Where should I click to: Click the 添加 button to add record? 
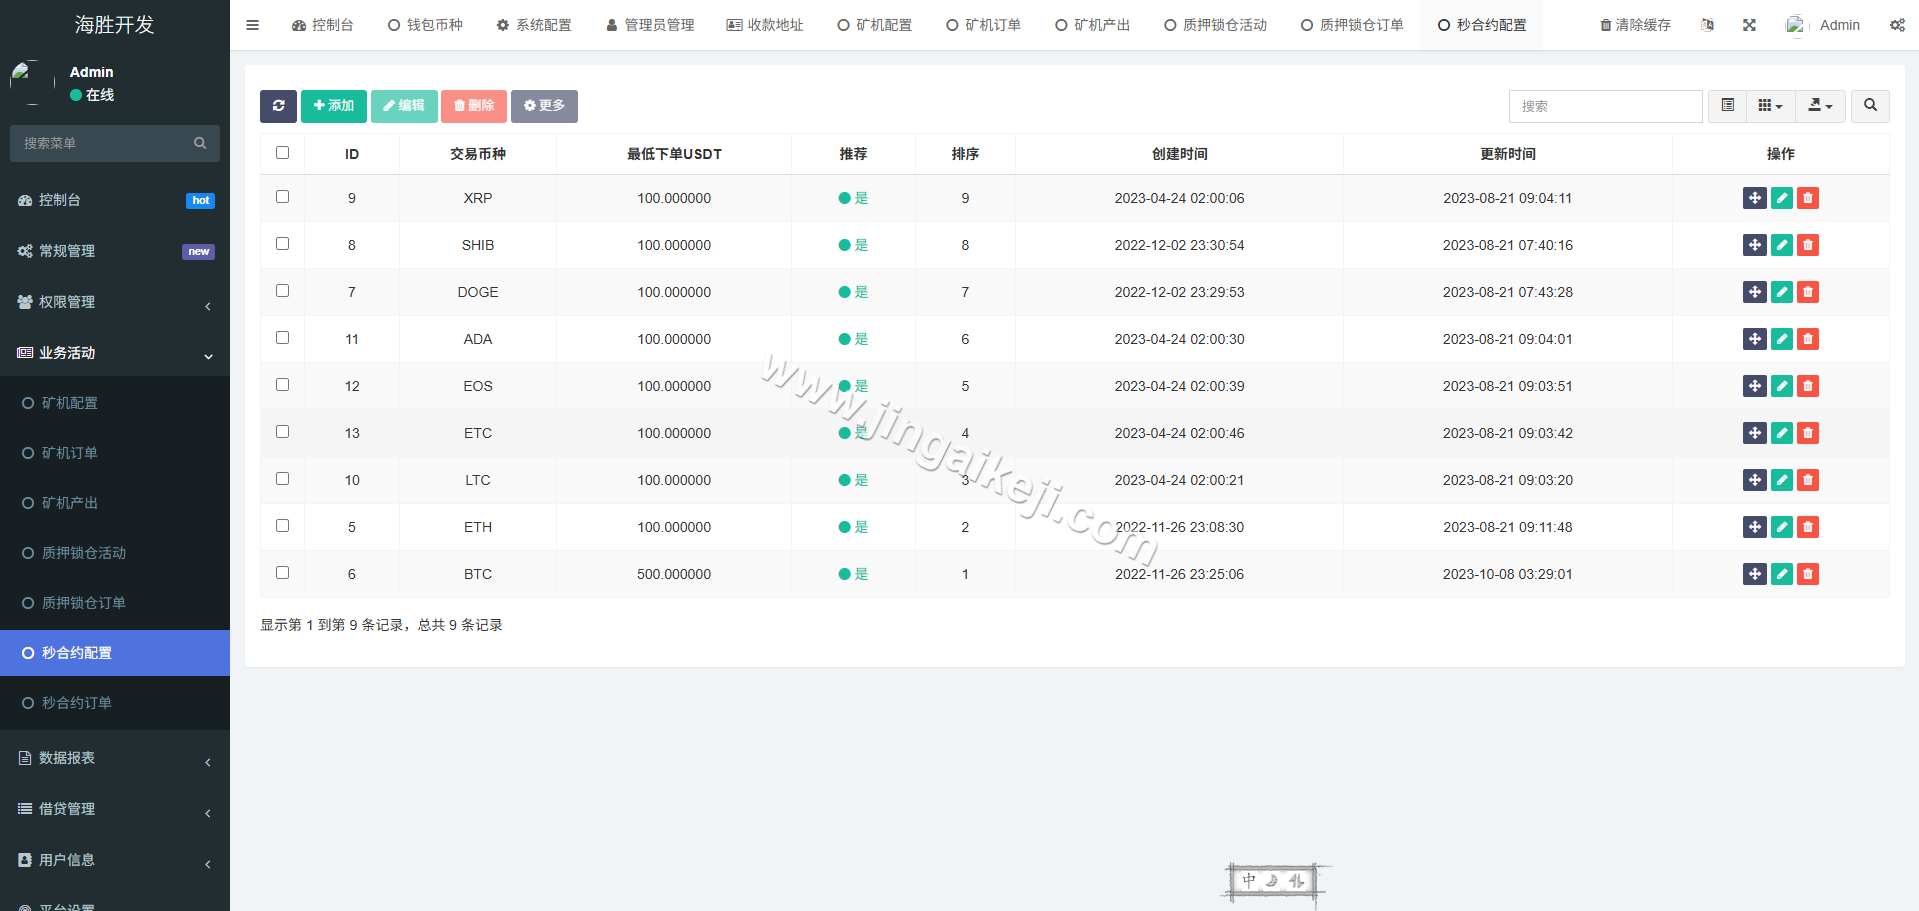(x=334, y=106)
